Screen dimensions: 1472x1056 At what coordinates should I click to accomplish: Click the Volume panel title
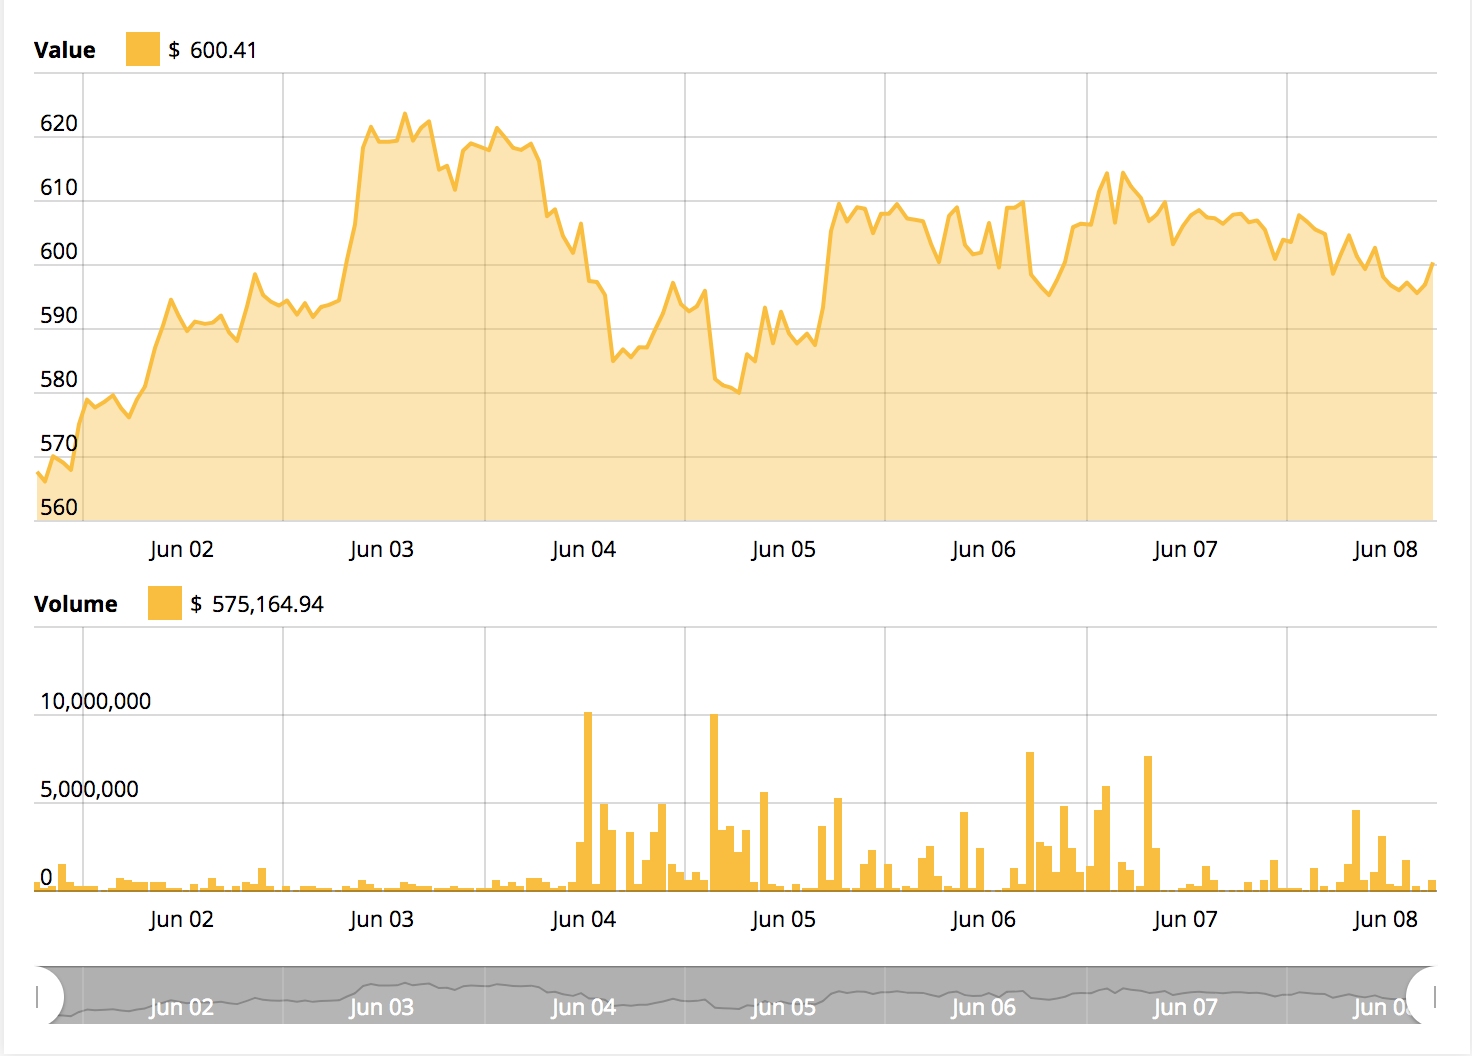tap(76, 603)
